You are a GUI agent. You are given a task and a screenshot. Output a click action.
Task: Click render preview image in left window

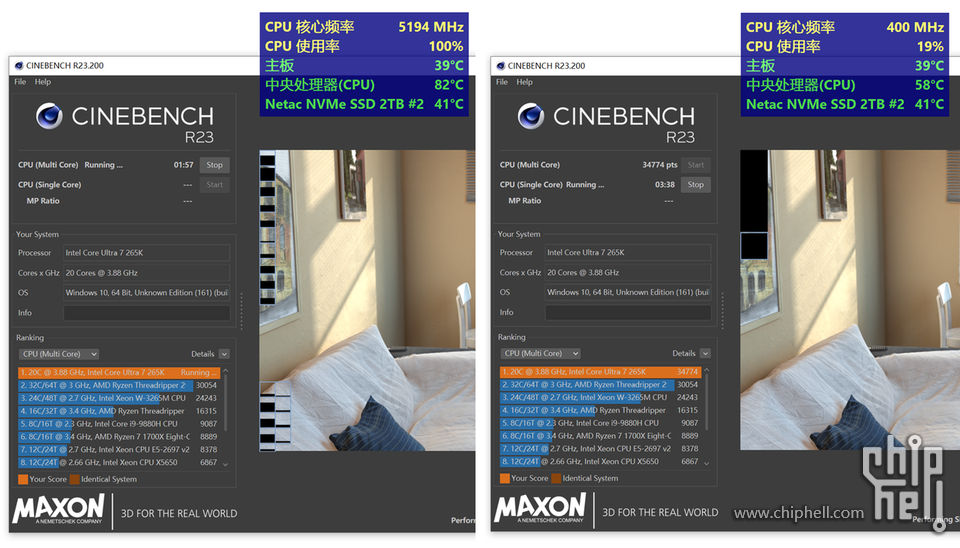(x=367, y=301)
